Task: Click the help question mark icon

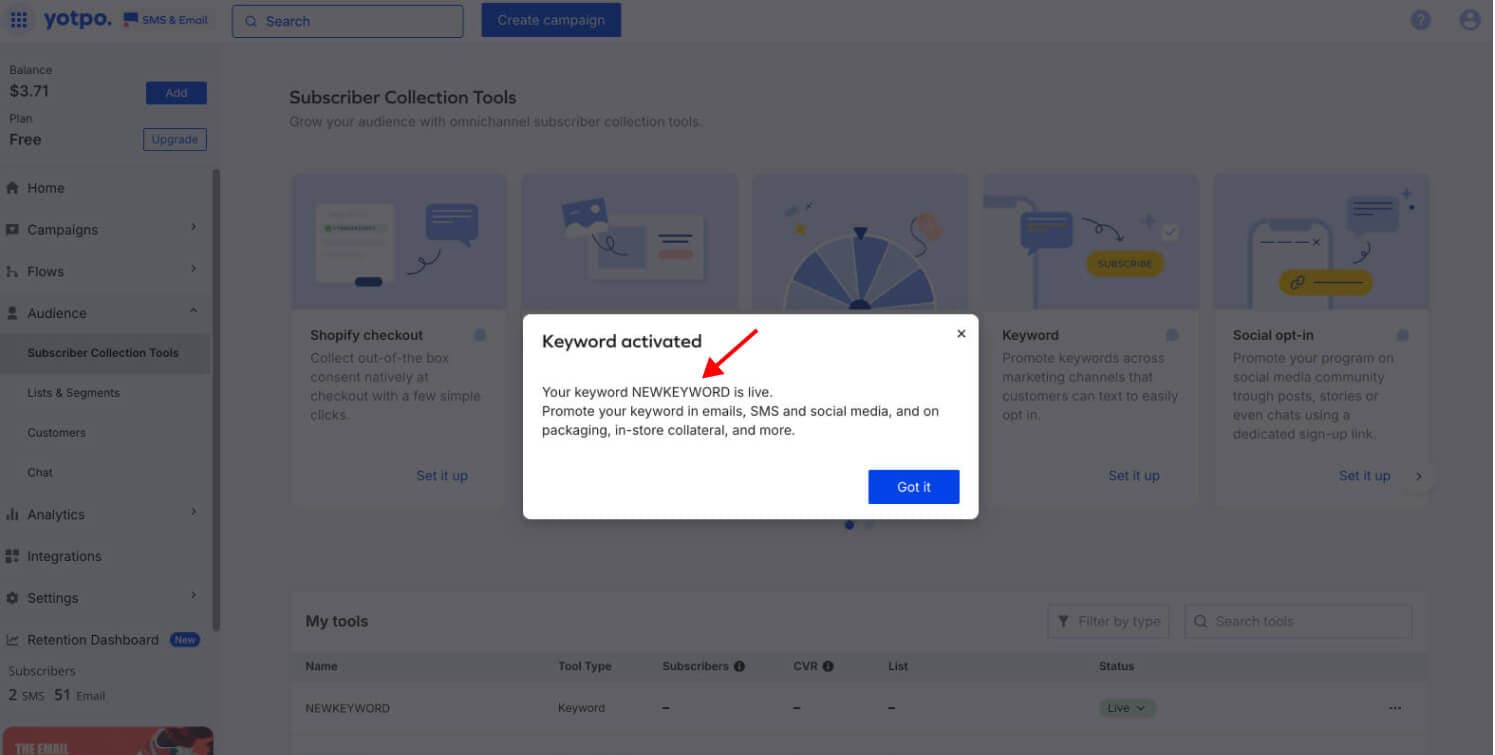Action: pos(1420,20)
